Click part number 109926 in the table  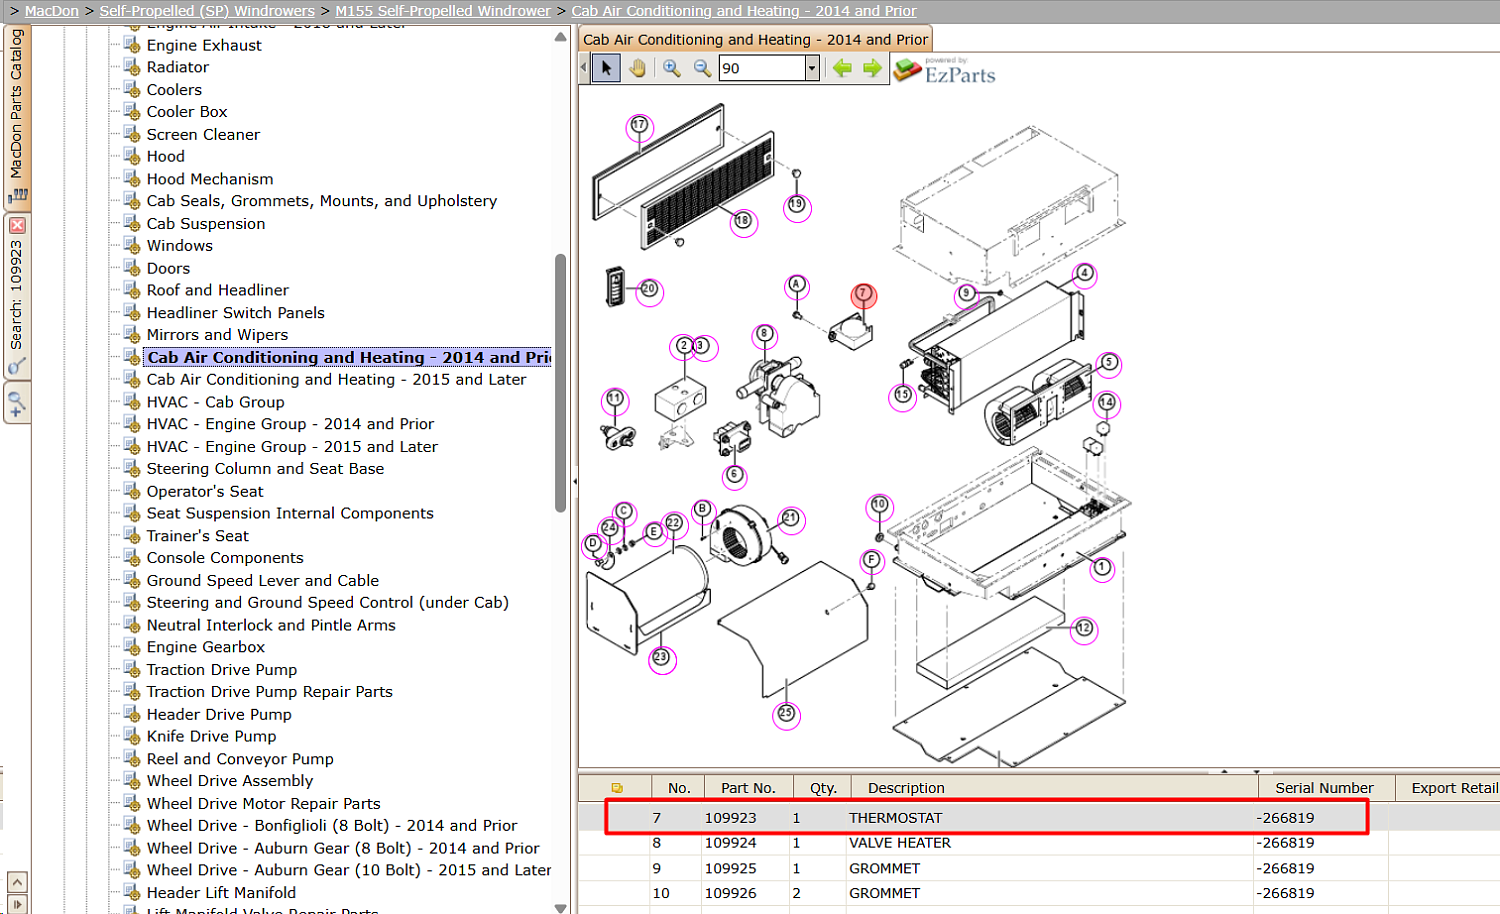(731, 893)
